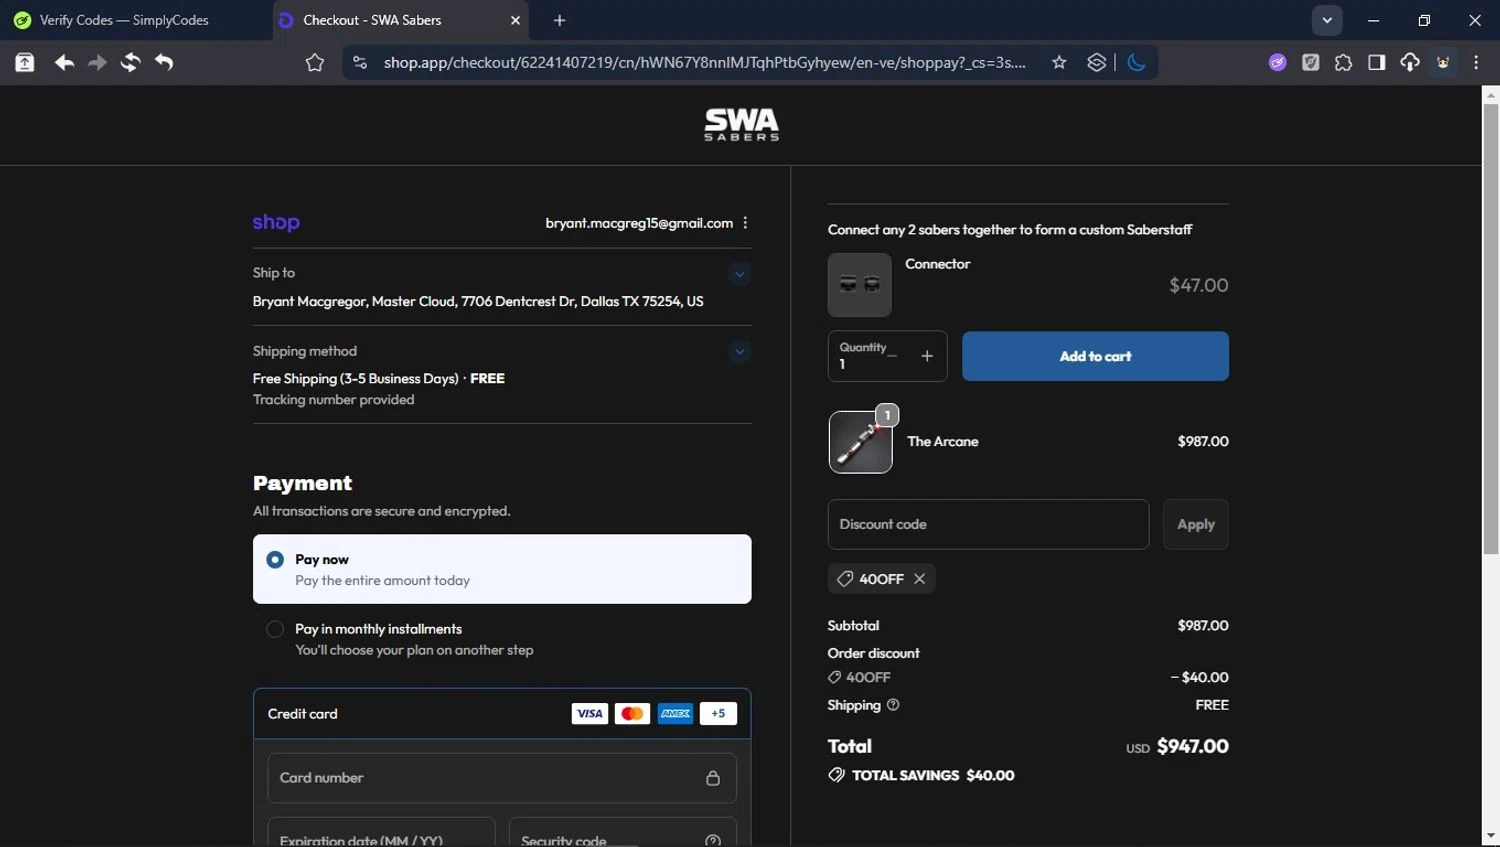
Task: Close the Checkout - SWA Sabers tab
Action: point(516,20)
